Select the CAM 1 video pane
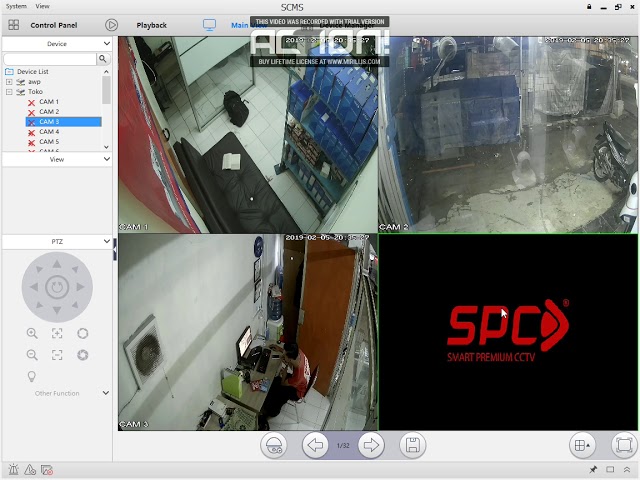Image resolution: width=640 pixels, height=480 pixels. 248,135
